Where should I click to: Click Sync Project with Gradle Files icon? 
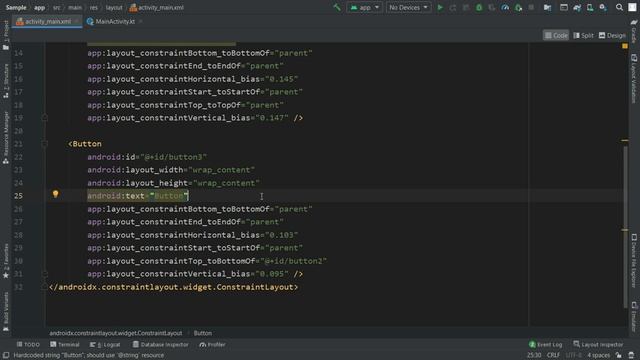click(577, 7)
